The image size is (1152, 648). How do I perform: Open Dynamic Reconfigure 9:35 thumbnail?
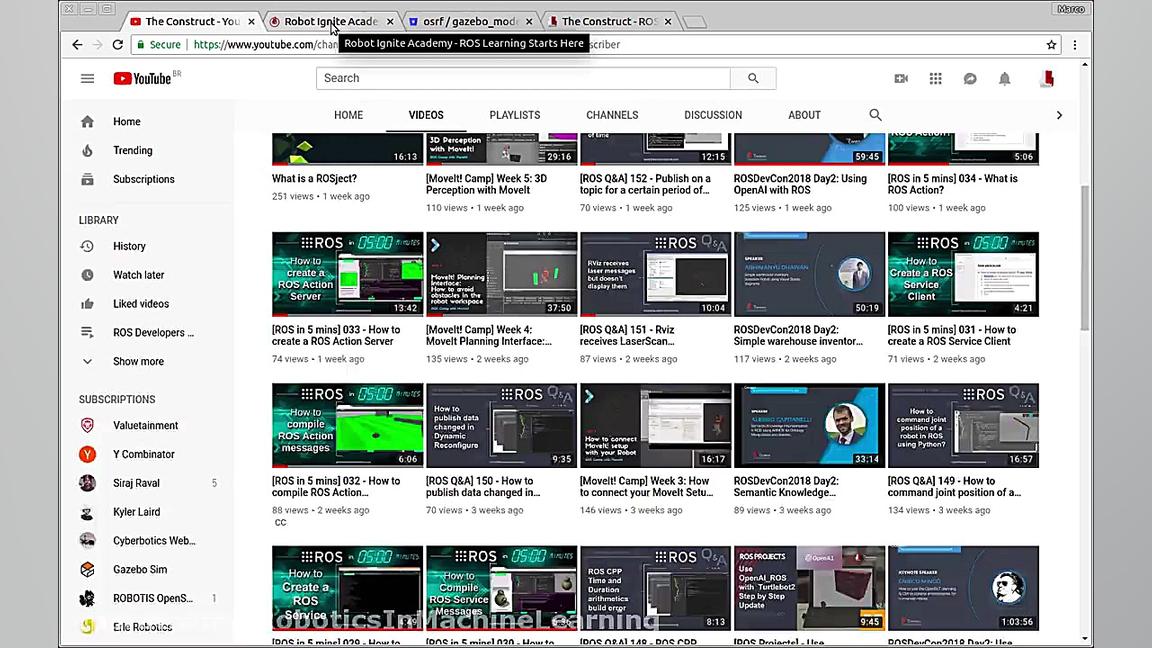(502, 425)
